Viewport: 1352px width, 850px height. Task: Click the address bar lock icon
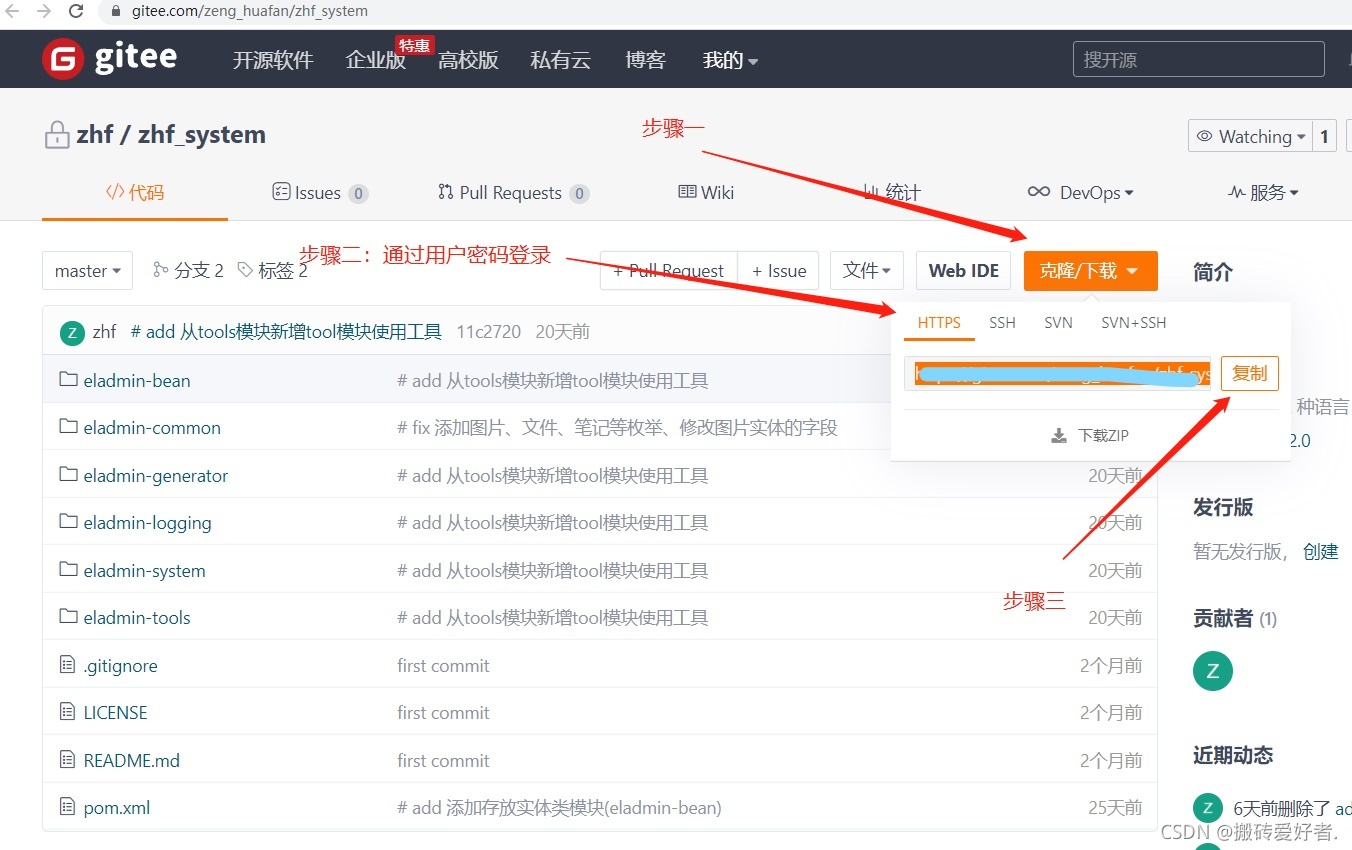[x=115, y=11]
